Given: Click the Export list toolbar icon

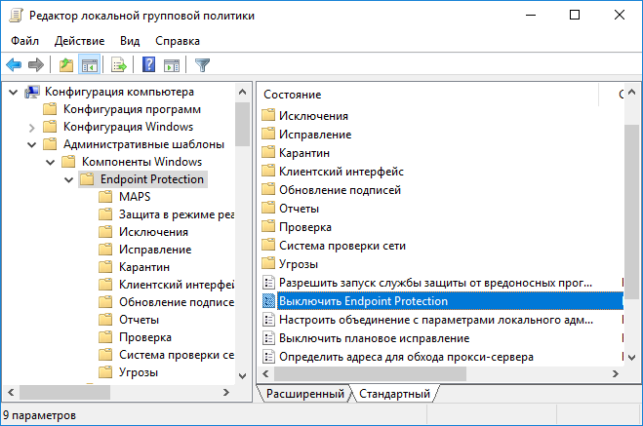Looking at the screenshot, I should (119, 65).
